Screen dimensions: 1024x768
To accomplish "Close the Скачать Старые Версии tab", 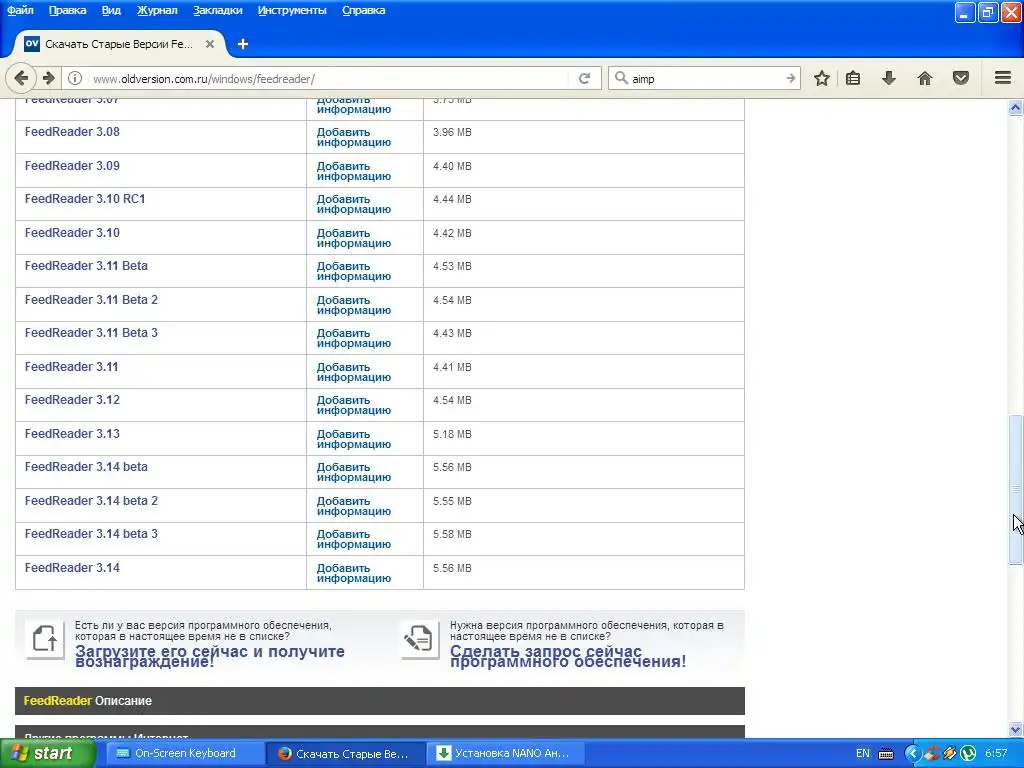I will 210,44.
